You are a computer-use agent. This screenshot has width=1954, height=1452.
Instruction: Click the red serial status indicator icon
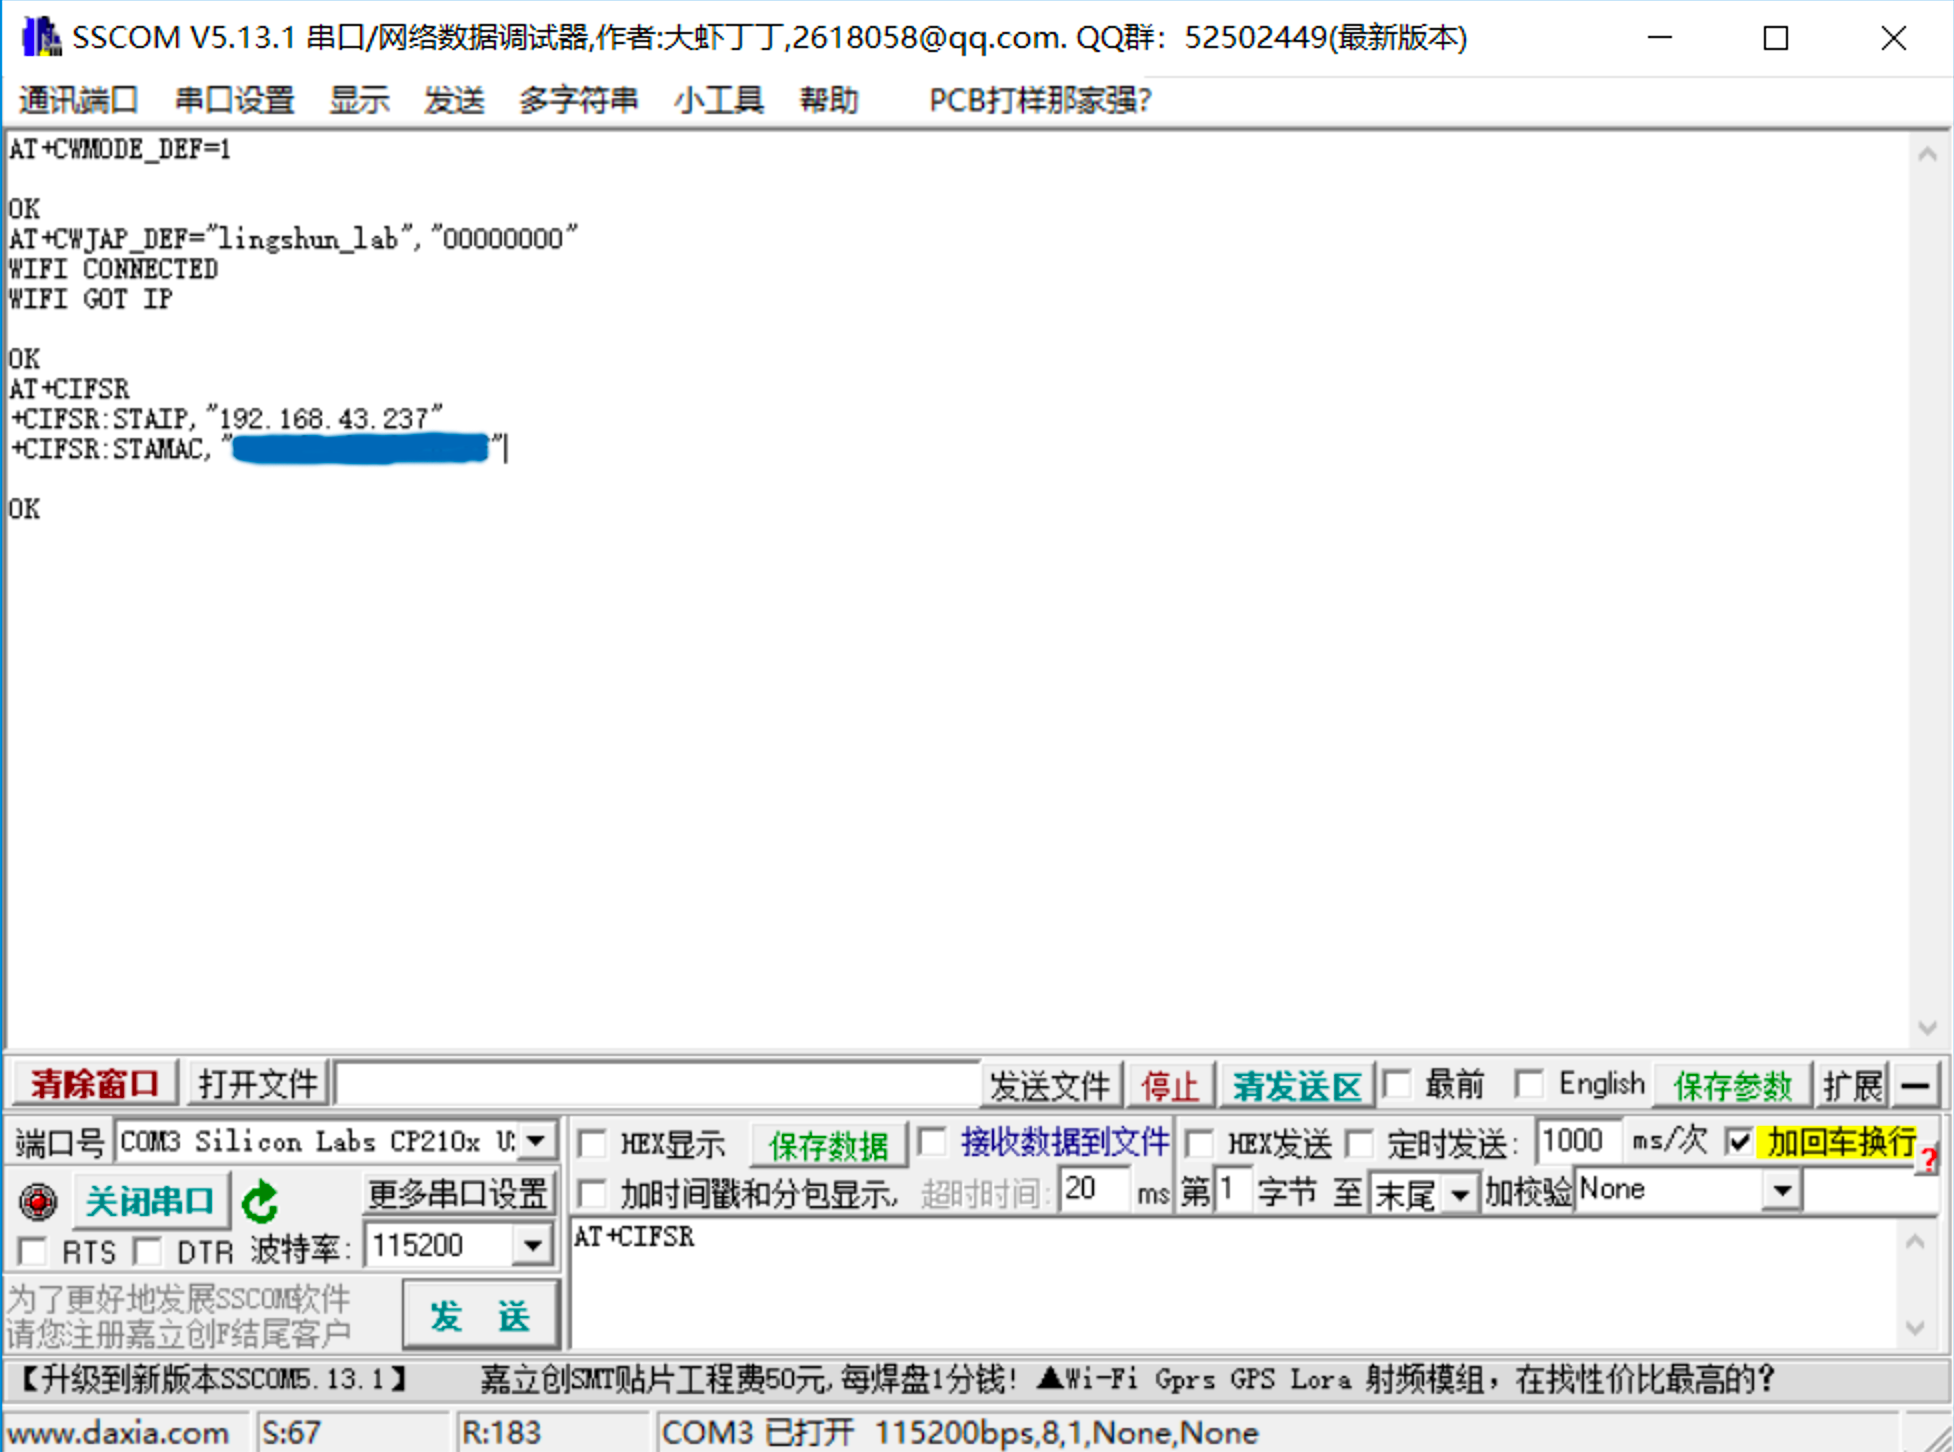(38, 1201)
